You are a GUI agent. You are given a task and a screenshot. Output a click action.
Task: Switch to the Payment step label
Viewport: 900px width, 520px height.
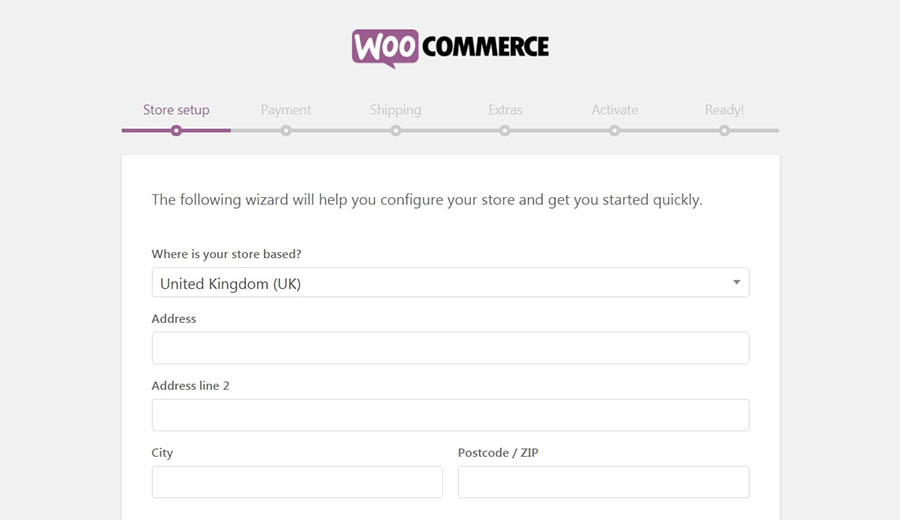click(286, 110)
